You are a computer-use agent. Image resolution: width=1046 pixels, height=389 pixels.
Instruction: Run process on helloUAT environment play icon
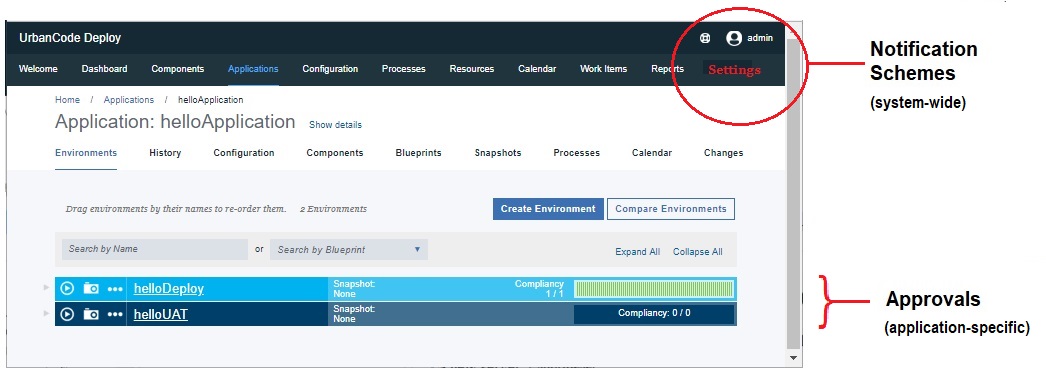[x=67, y=314]
